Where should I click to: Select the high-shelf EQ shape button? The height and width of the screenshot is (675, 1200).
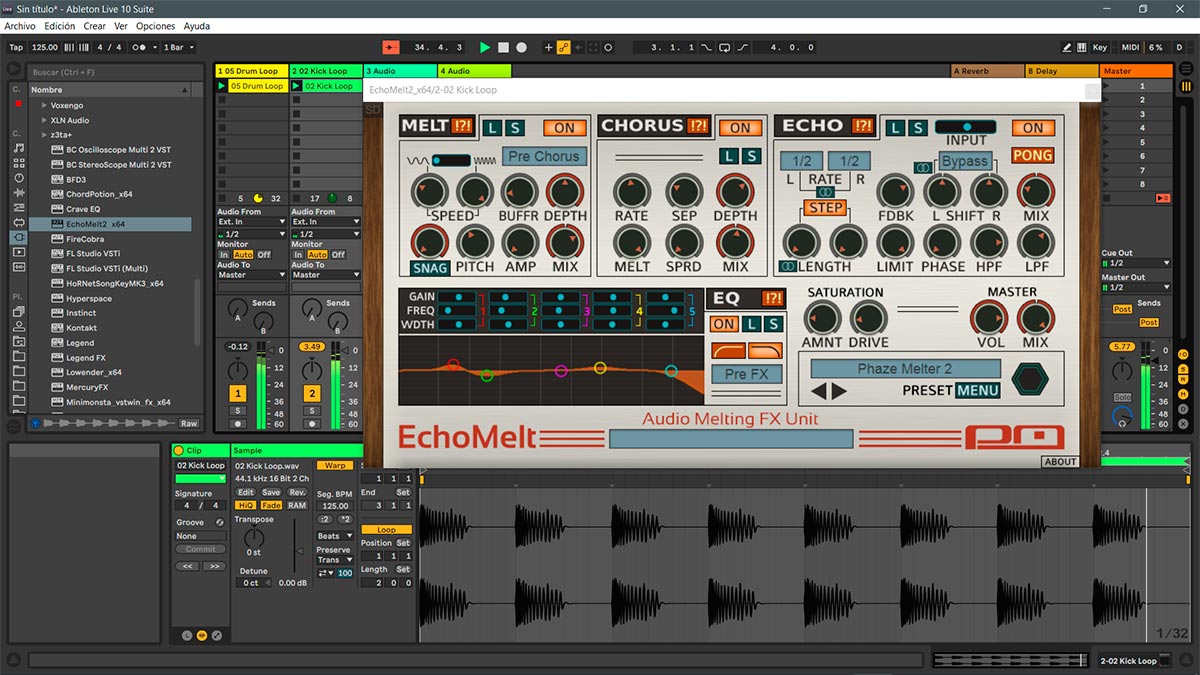click(765, 351)
